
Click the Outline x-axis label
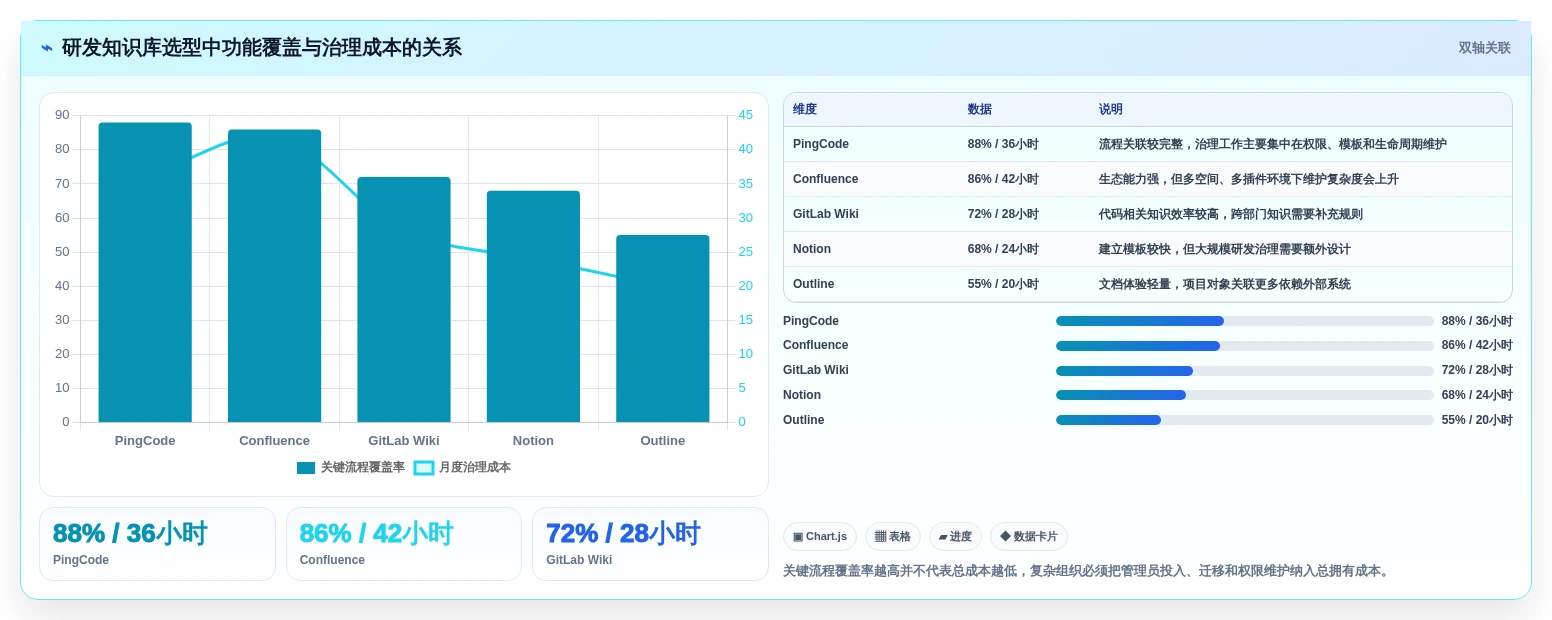pos(662,441)
